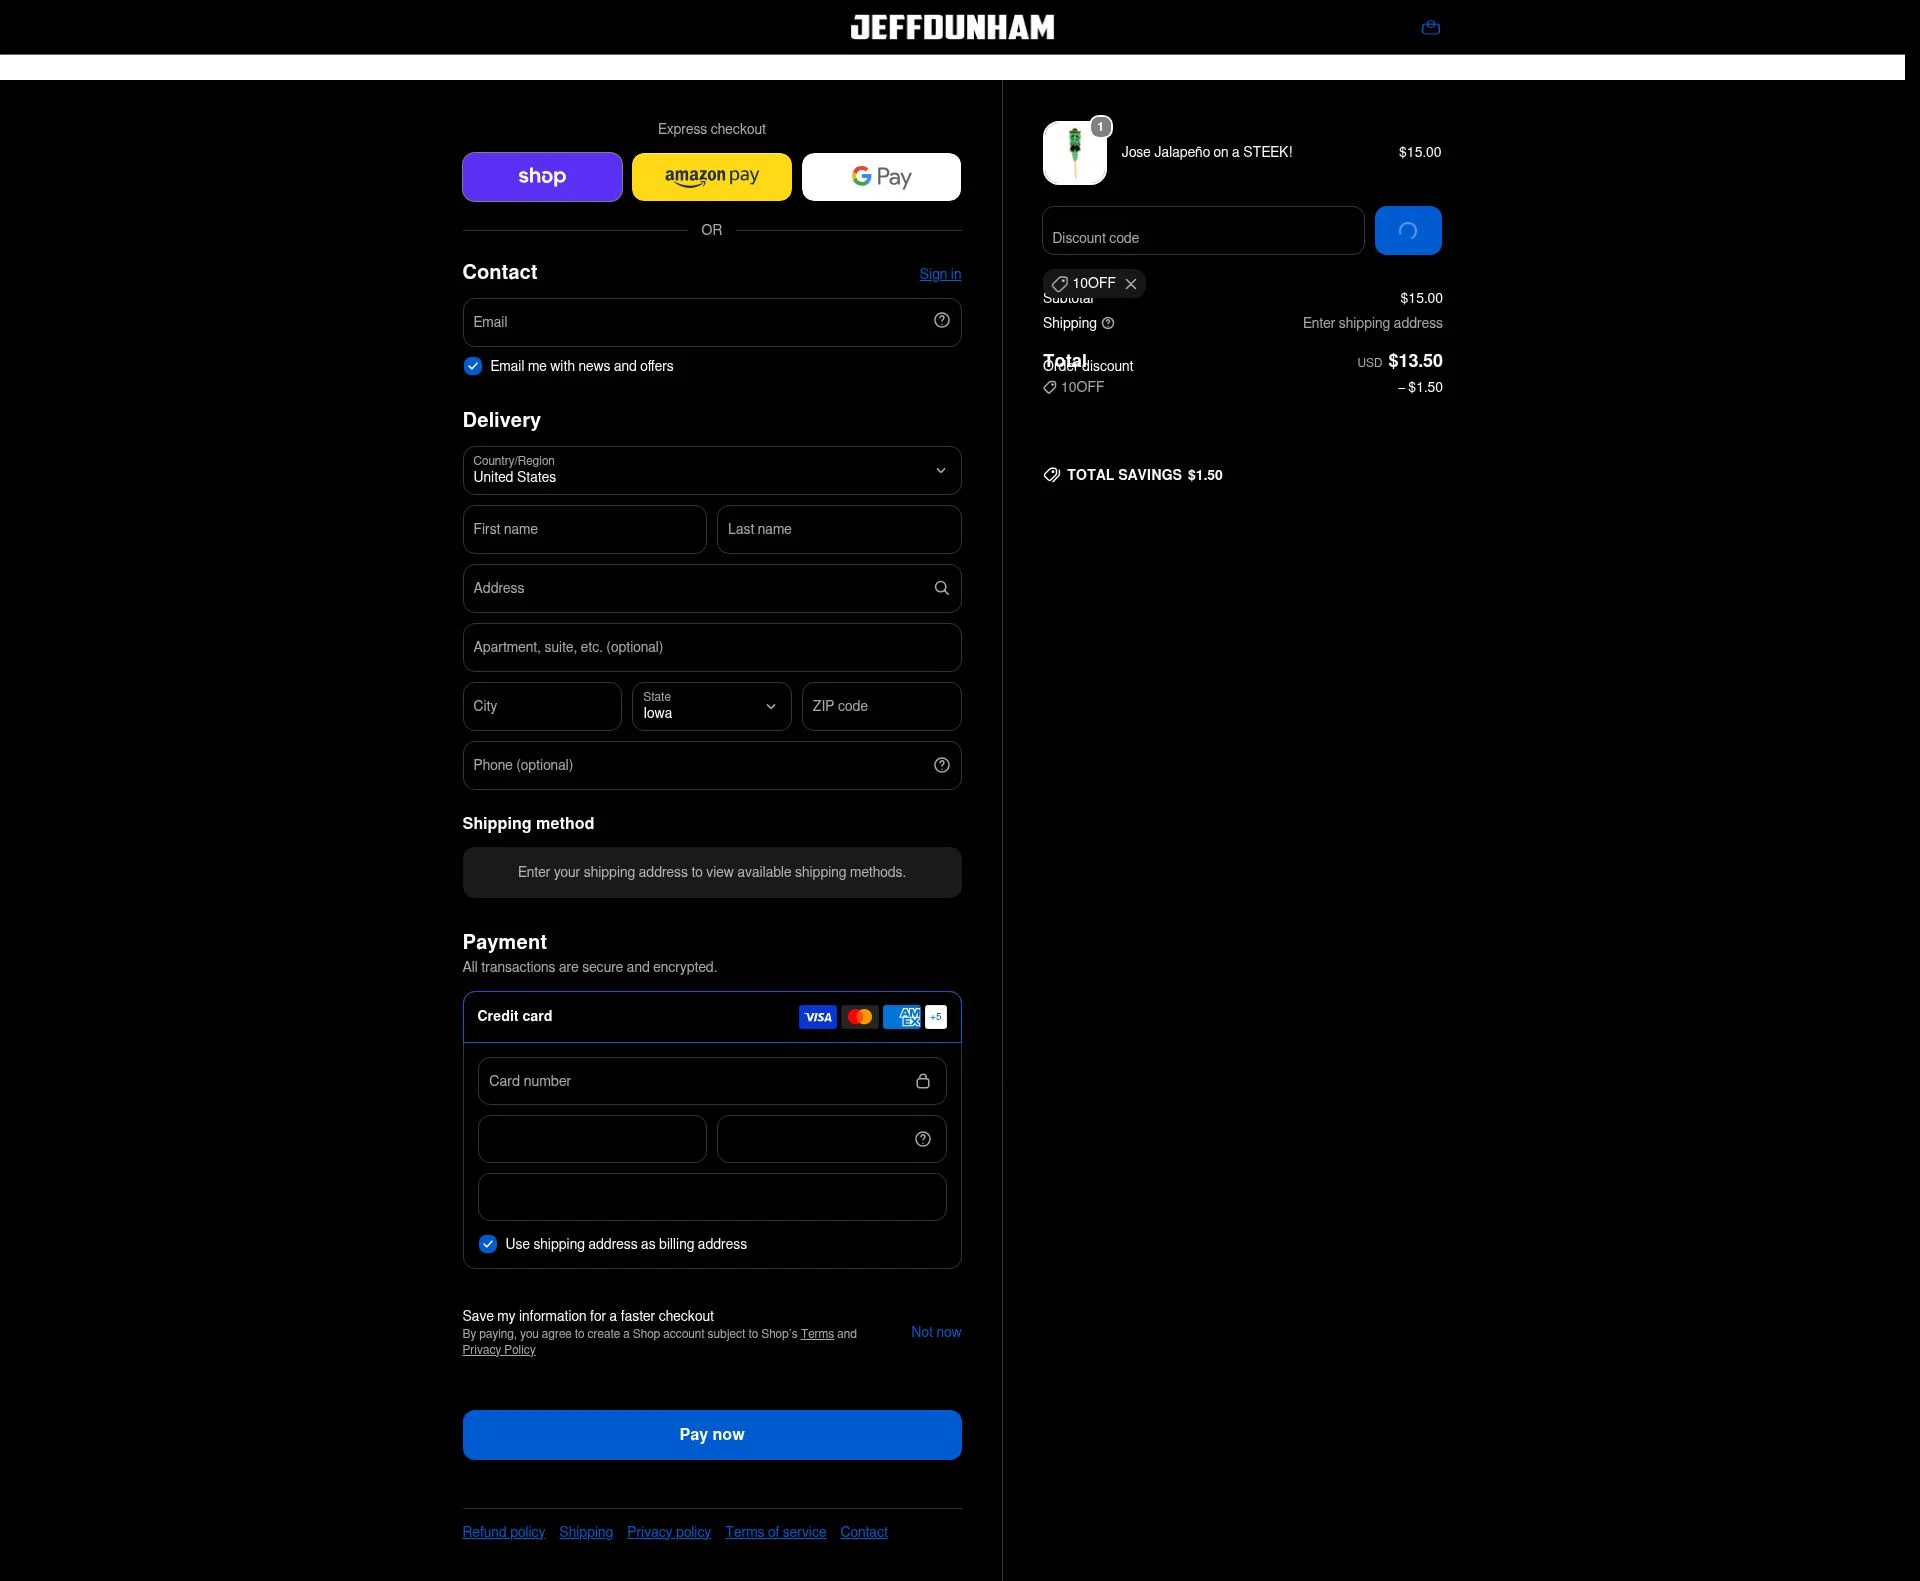Image resolution: width=1920 pixels, height=1581 pixels.
Task: Apply the discount code button
Action: tap(1408, 231)
